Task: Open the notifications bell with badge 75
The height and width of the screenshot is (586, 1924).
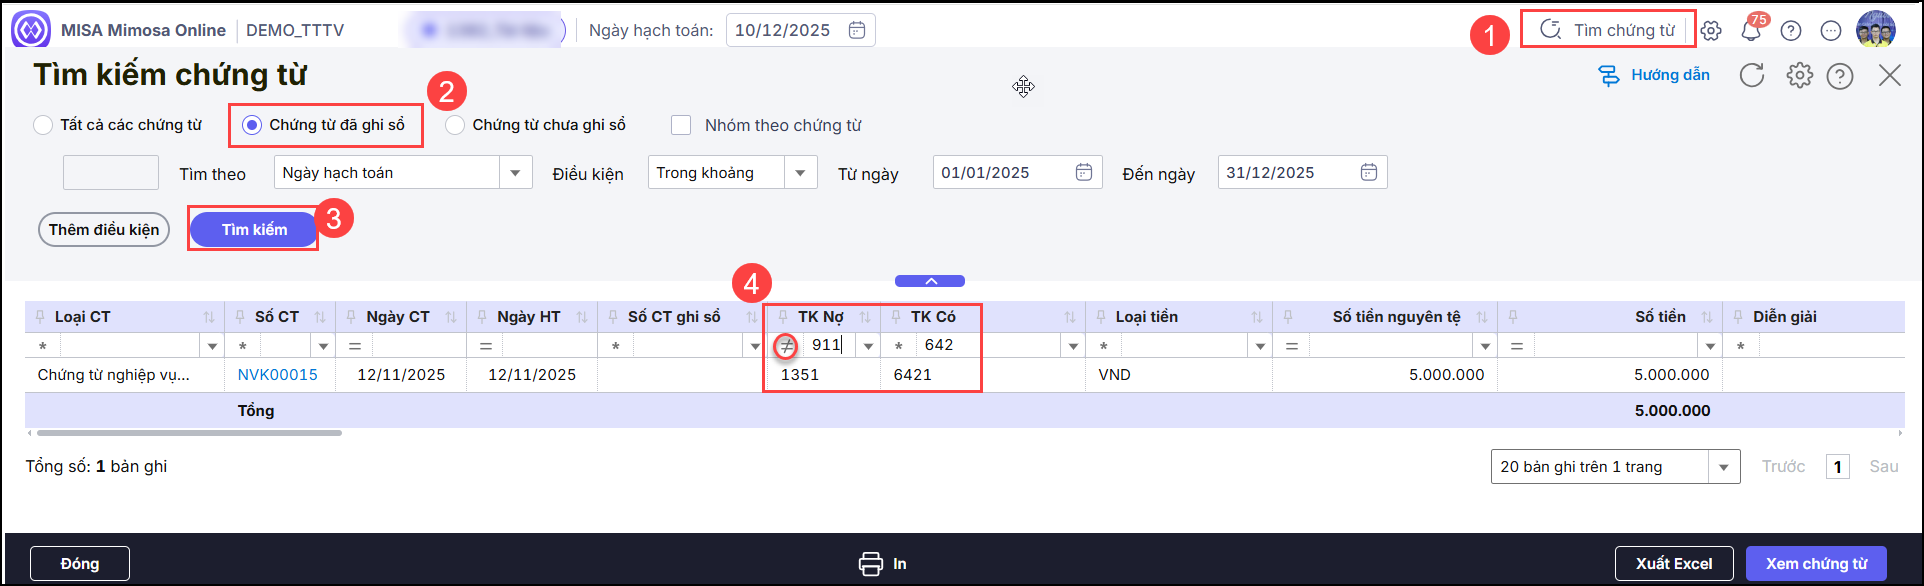Action: coord(1751,29)
